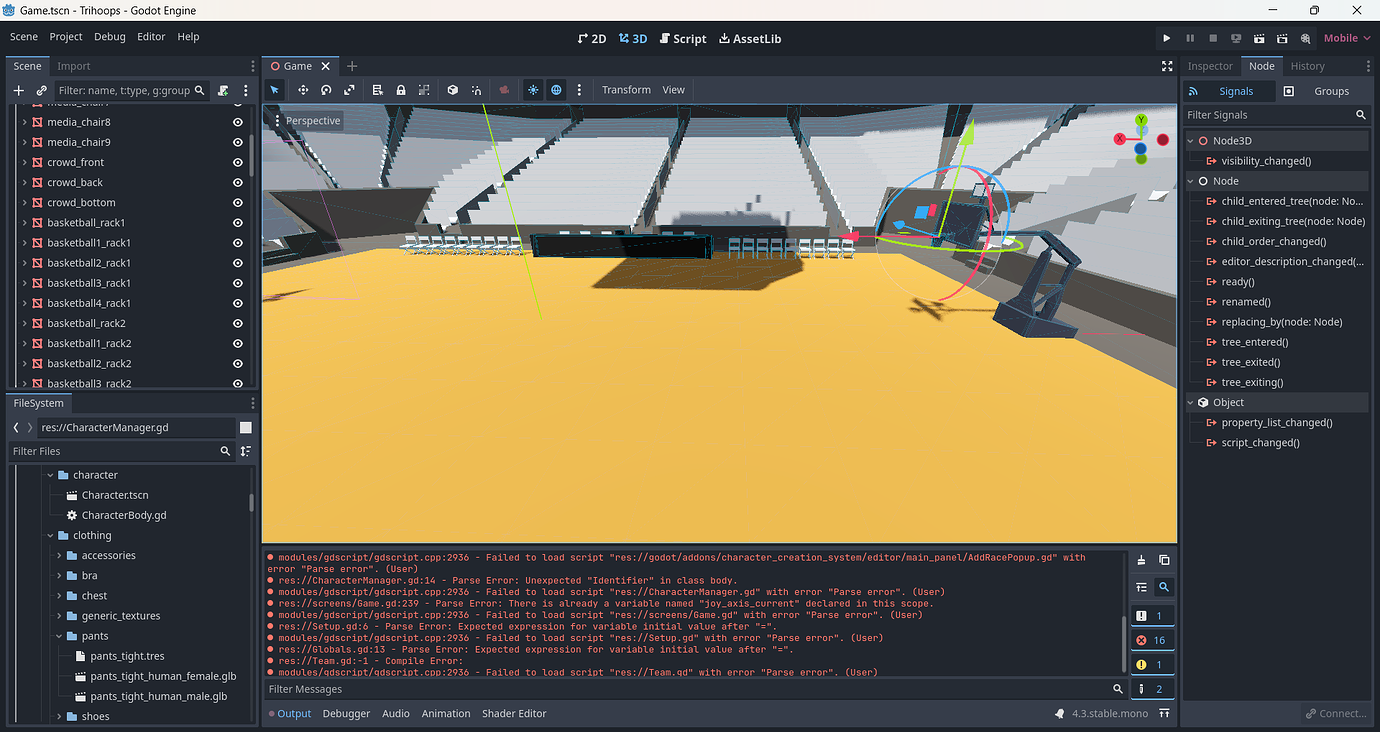Toggle preview environment globe icon
The height and width of the screenshot is (732, 1380).
tap(556, 90)
